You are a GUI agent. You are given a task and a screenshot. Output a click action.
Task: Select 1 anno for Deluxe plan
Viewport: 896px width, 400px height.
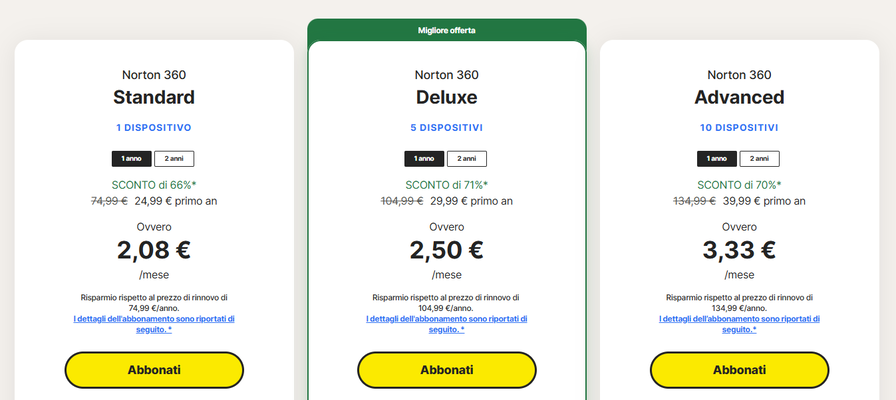(424, 158)
